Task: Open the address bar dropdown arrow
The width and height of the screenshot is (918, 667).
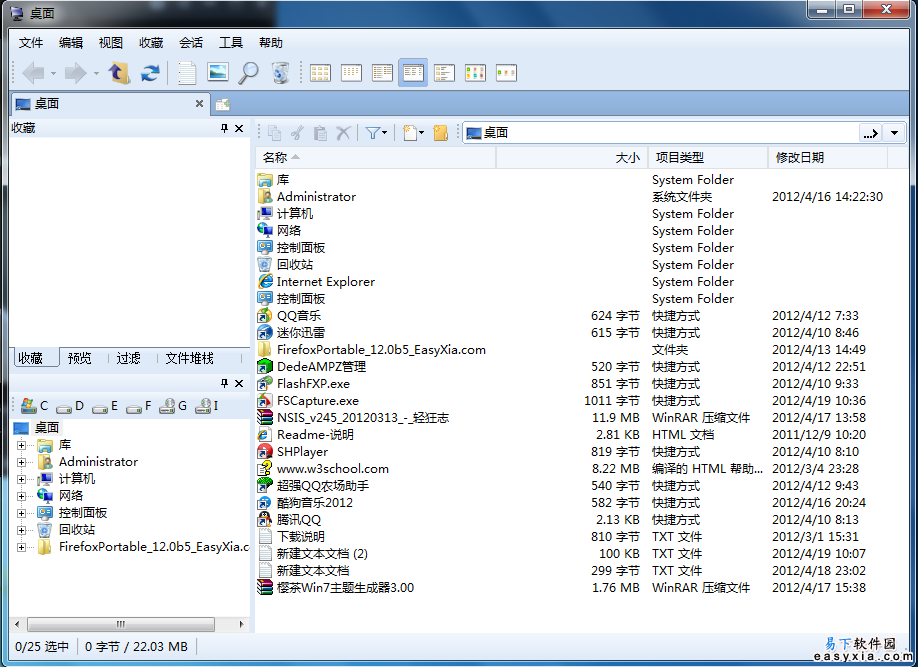Action: click(x=894, y=133)
